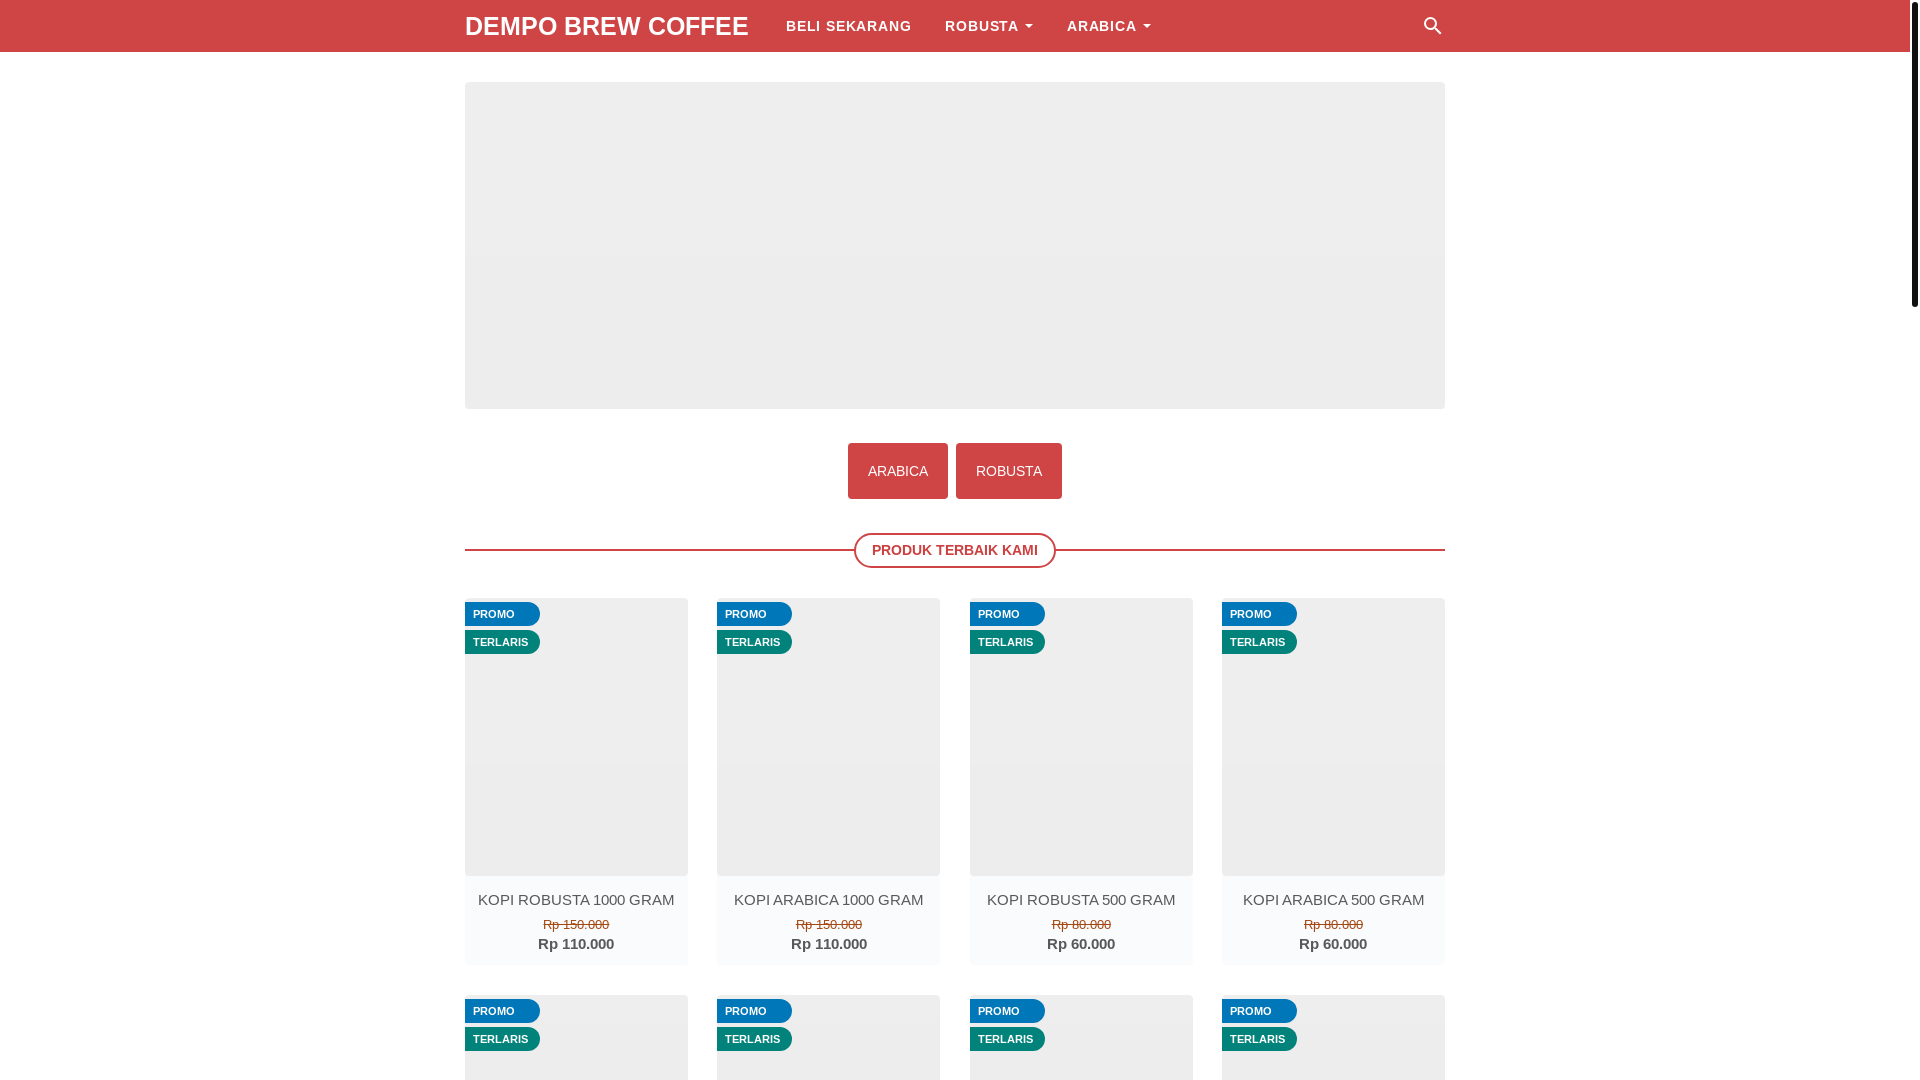Open Kopi Robusta 1000 Gram product image
The height and width of the screenshot is (1080, 1920).
pos(576,737)
